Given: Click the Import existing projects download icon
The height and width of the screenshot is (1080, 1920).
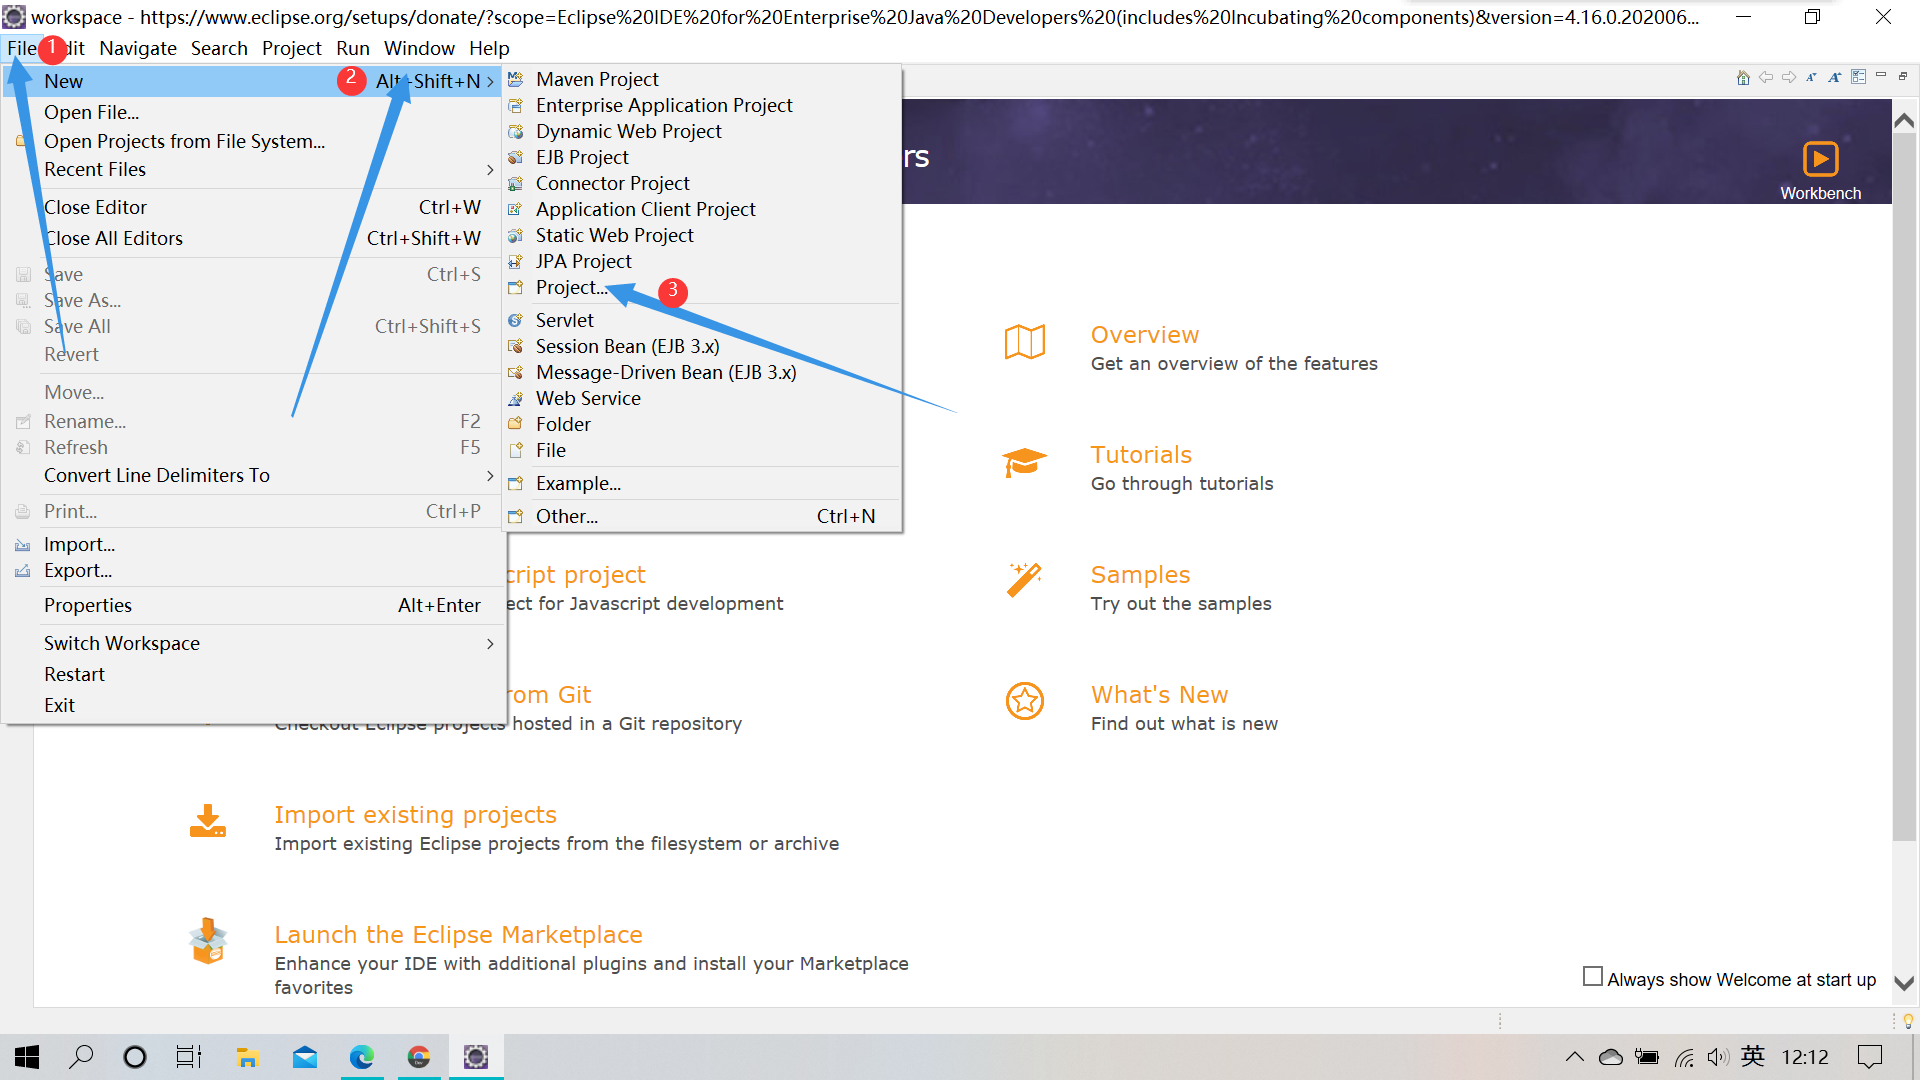Looking at the screenshot, I should (x=208, y=821).
